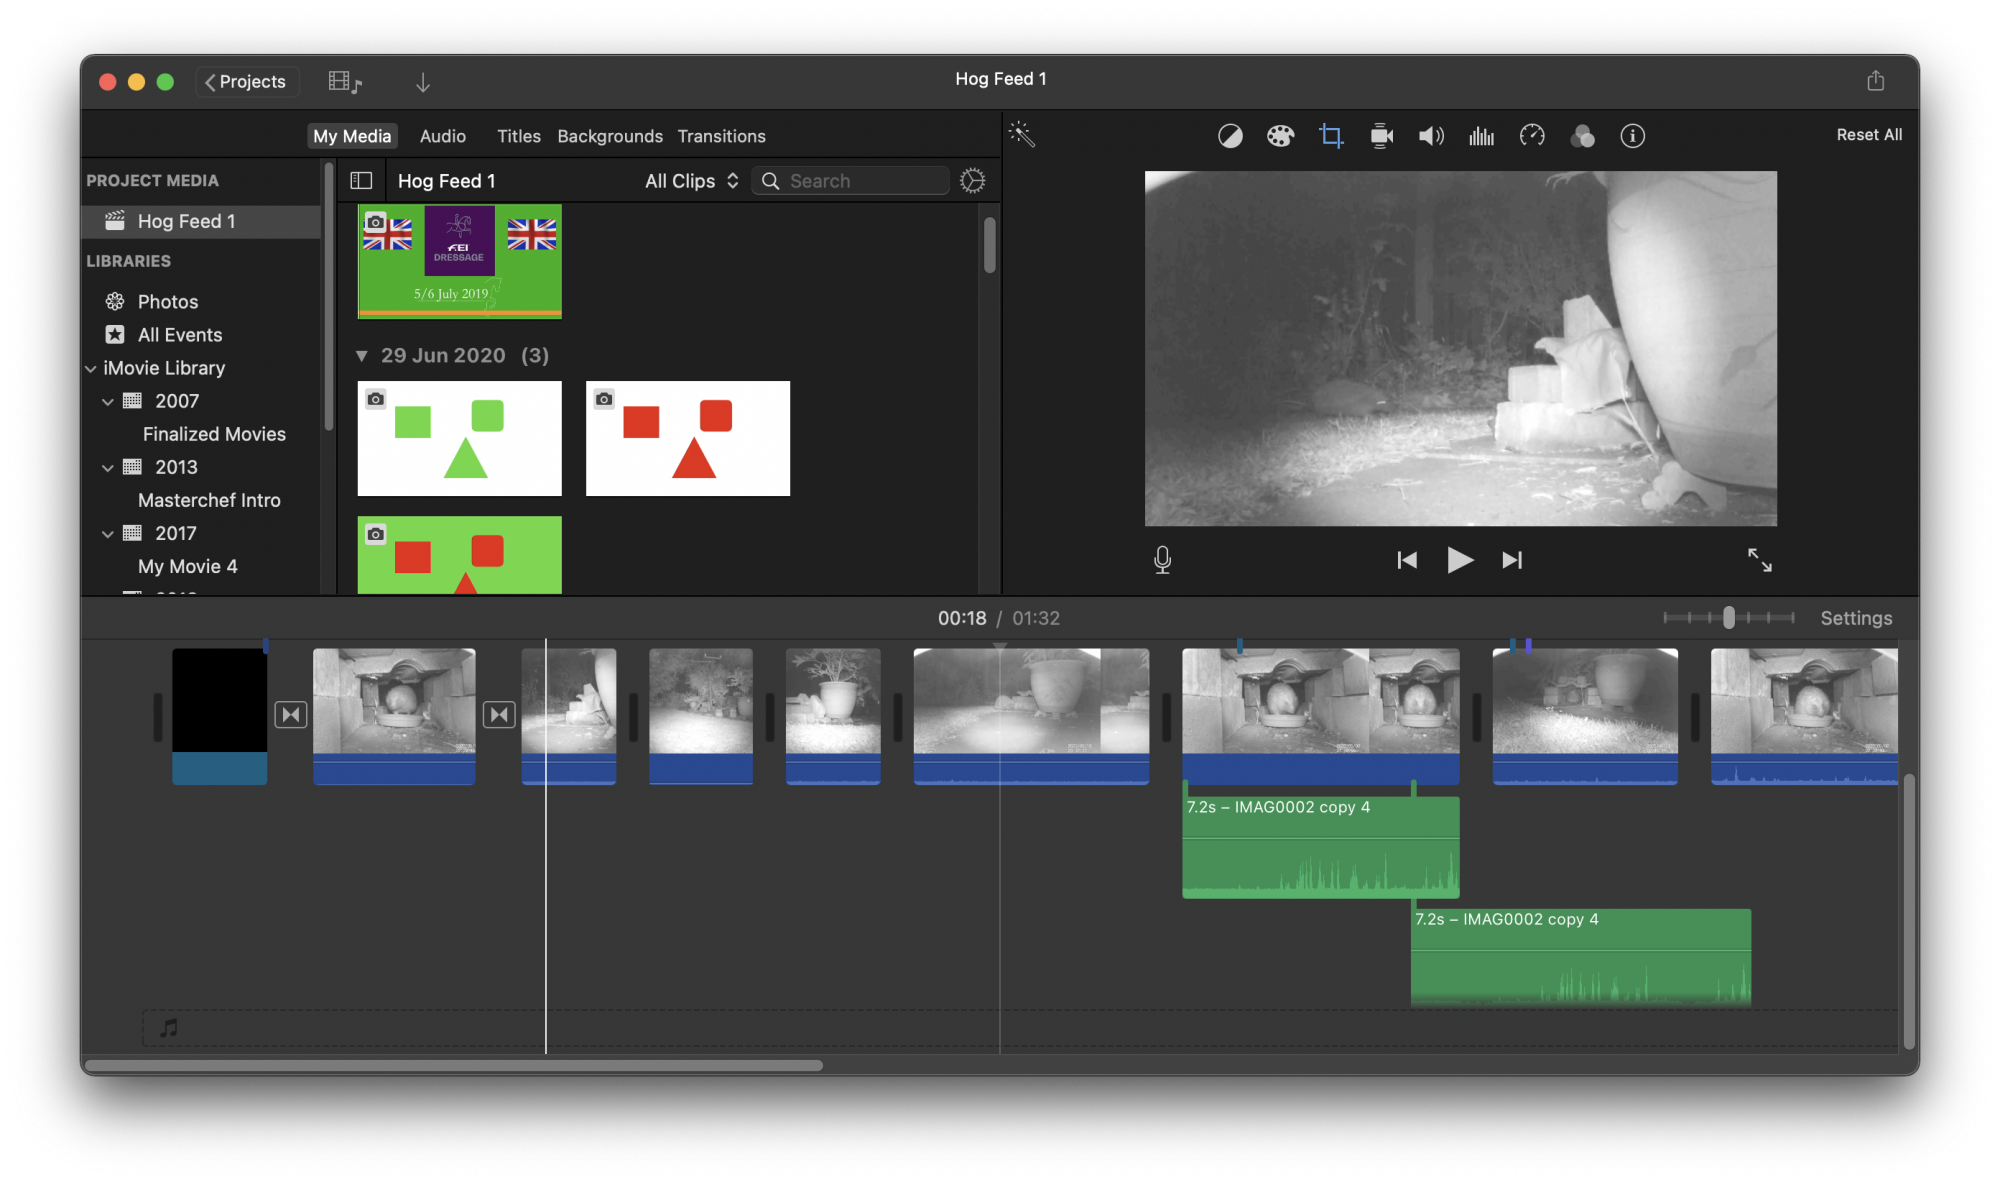Skip to the previous clip
The width and height of the screenshot is (2000, 1182).
tap(1407, 560)
